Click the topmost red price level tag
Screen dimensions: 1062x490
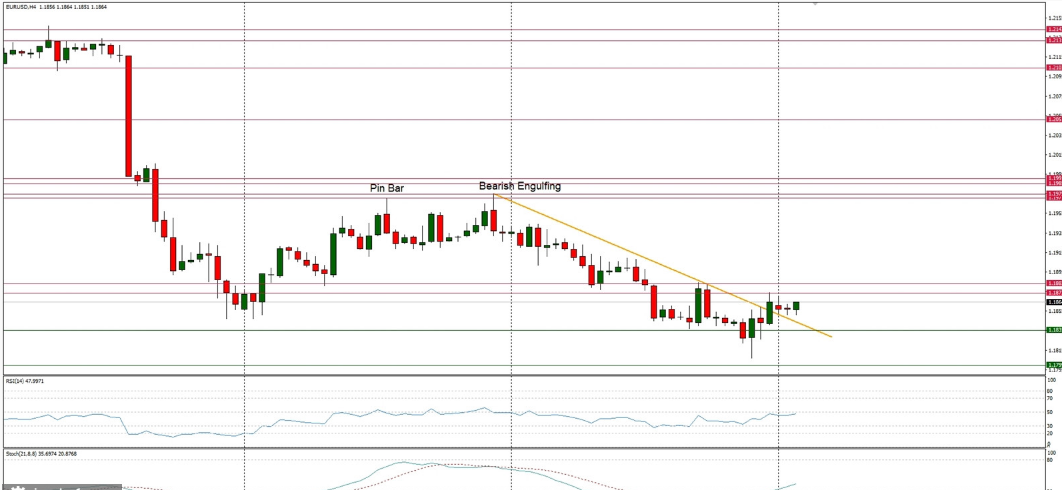coord(1053,30)
